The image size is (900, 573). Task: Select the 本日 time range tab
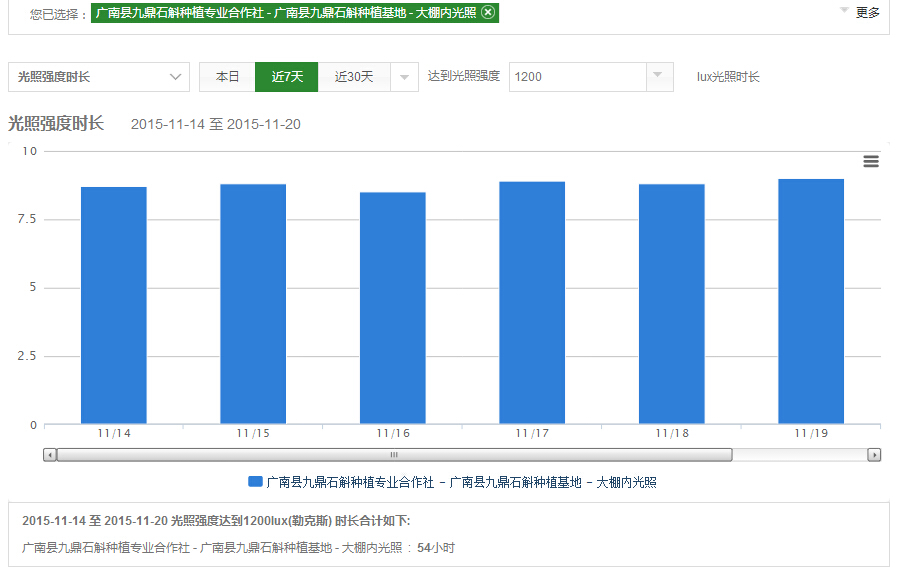[227, 77]
